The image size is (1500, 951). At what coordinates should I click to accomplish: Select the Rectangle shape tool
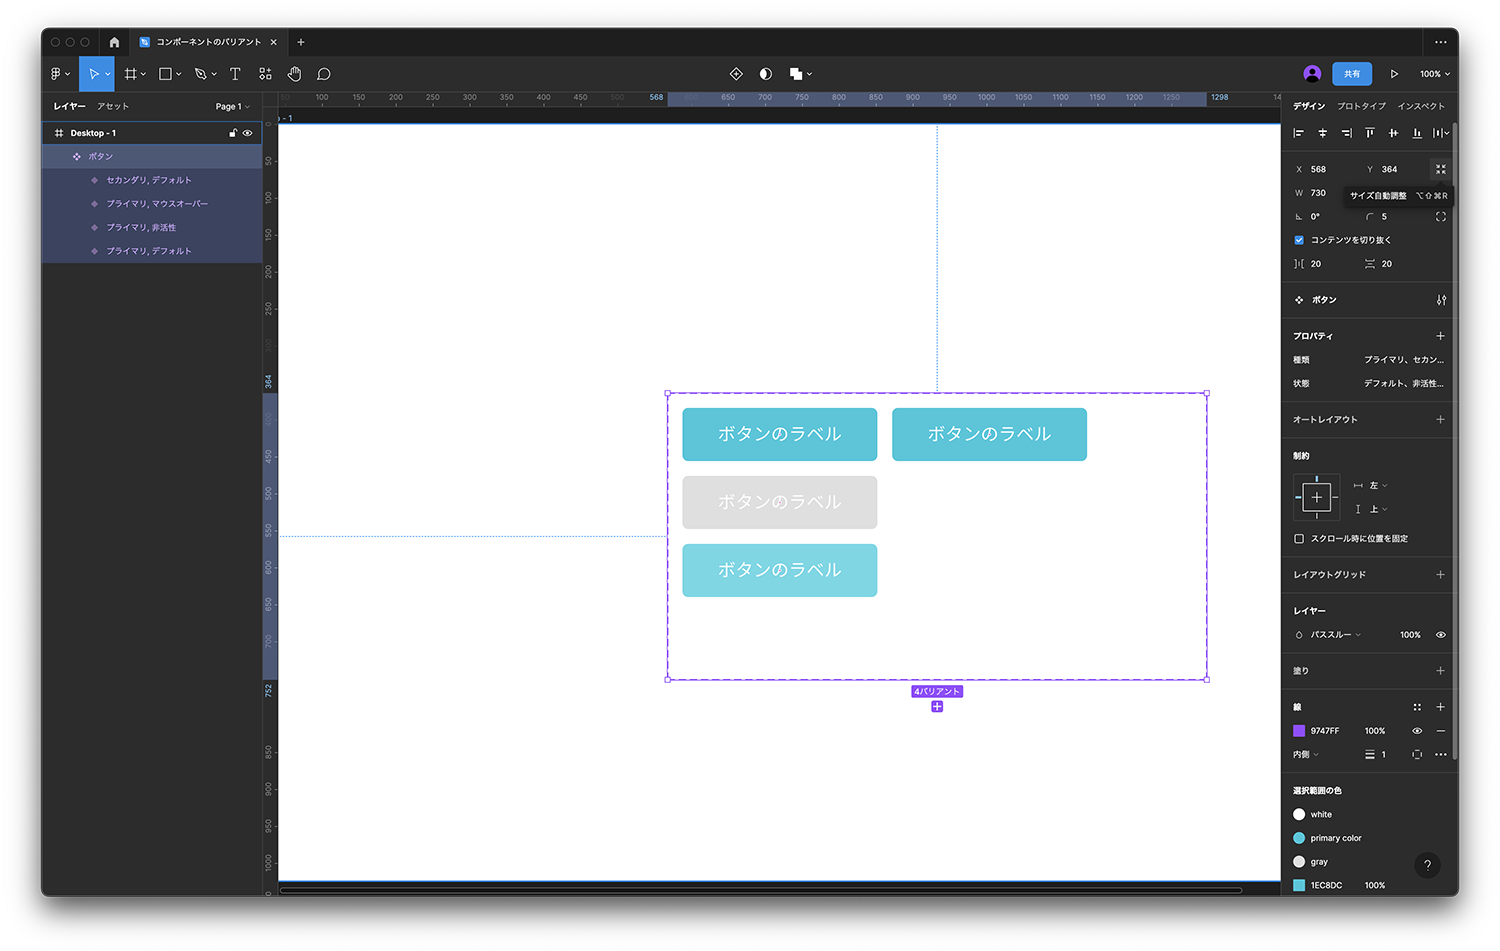click(x=166, y=74)
